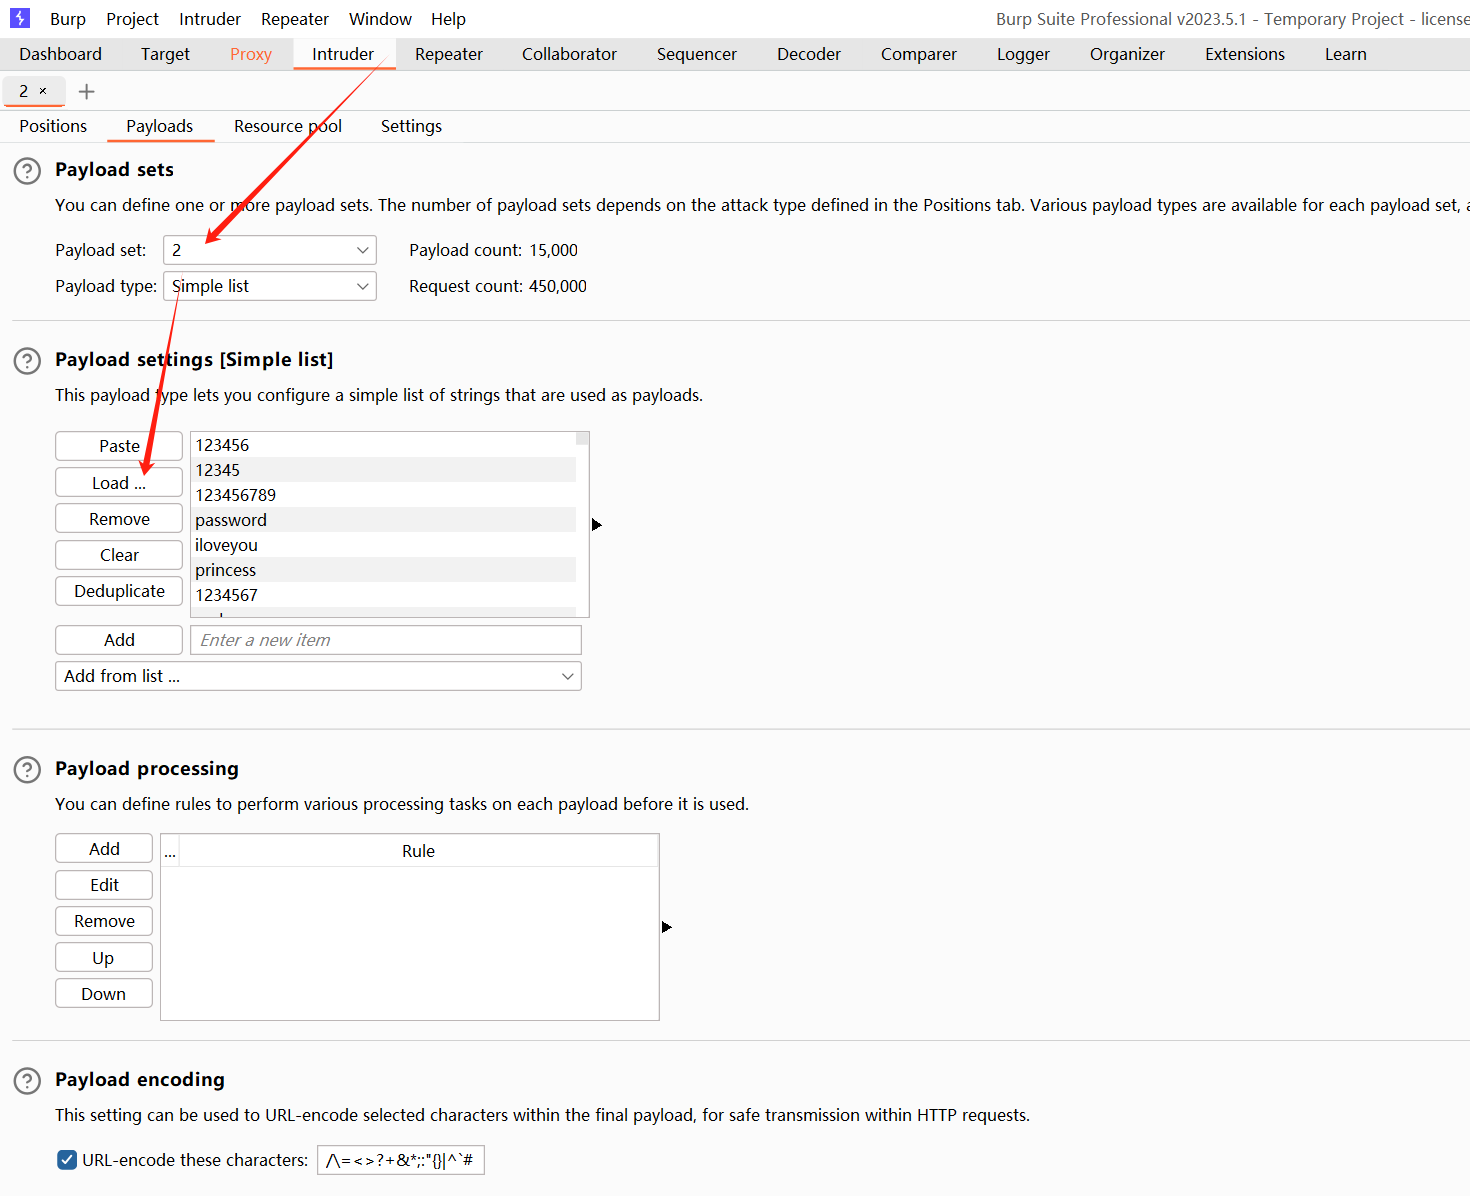This screenshot has width=1470, height=1196.
Task: Go to the Intruder Settings sub-tab
Action: 411,126
